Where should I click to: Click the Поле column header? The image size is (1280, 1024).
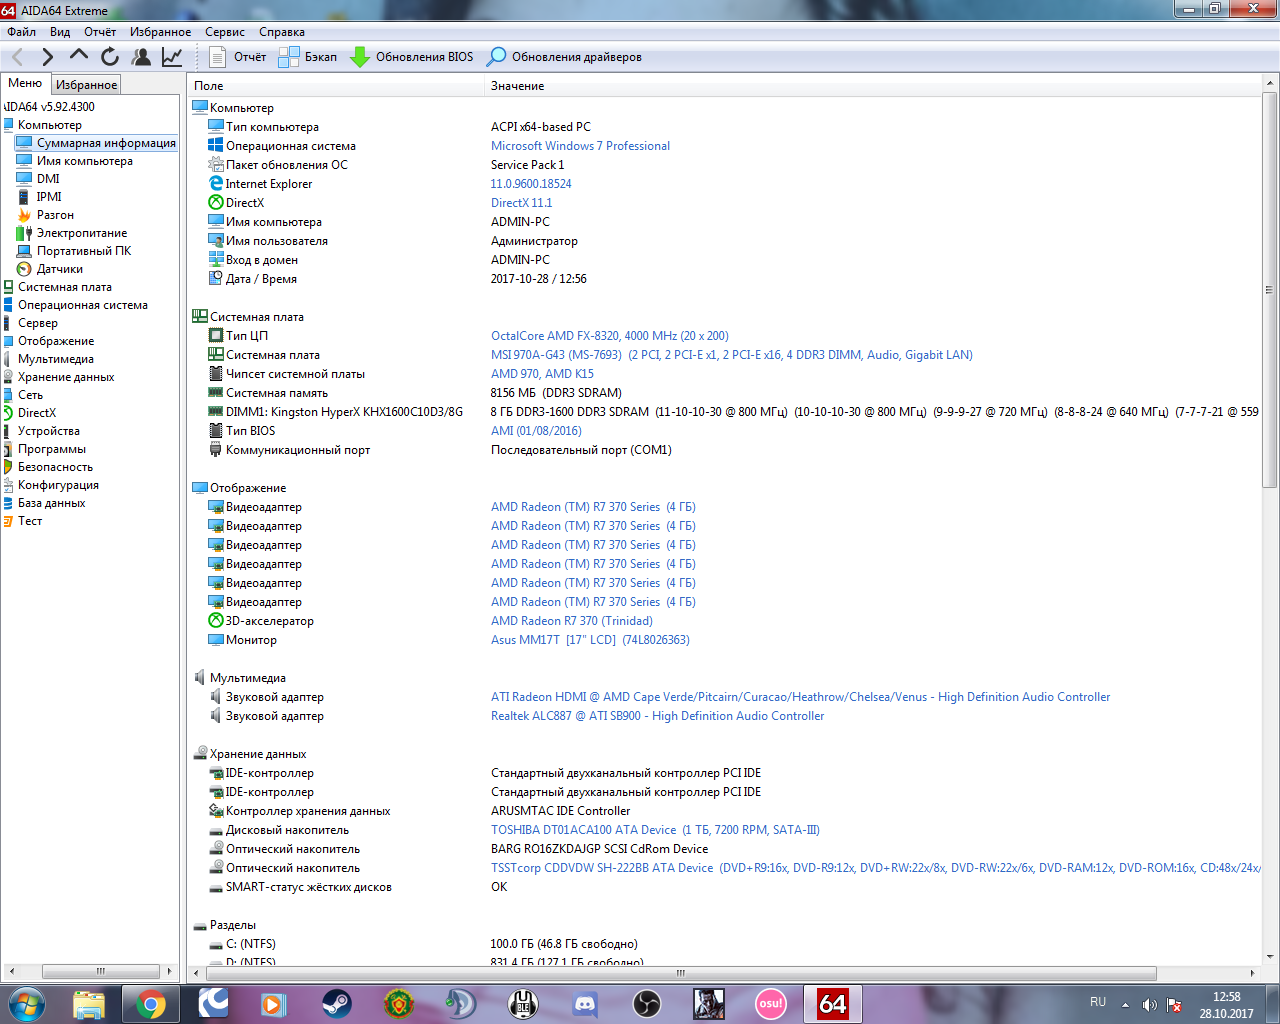click(x=336, y=86)
